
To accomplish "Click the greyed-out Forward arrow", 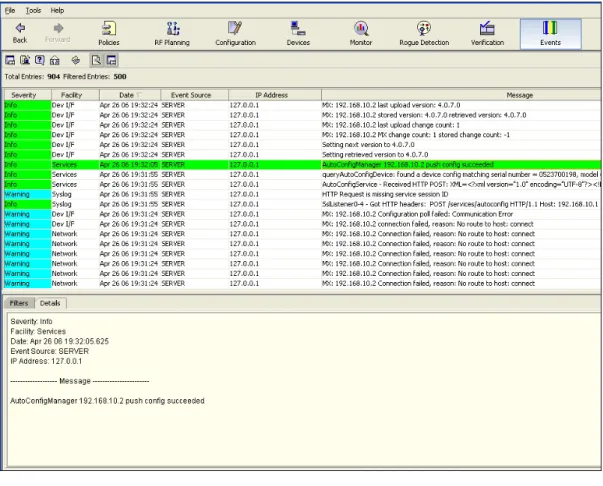I will 58,33.
